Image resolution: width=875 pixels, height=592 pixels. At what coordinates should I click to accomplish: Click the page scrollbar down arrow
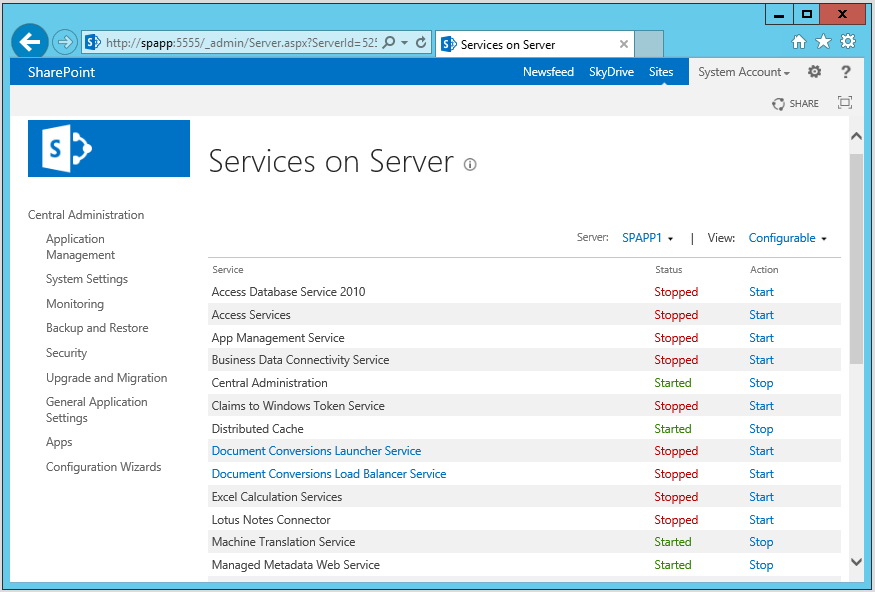point(856,561)
